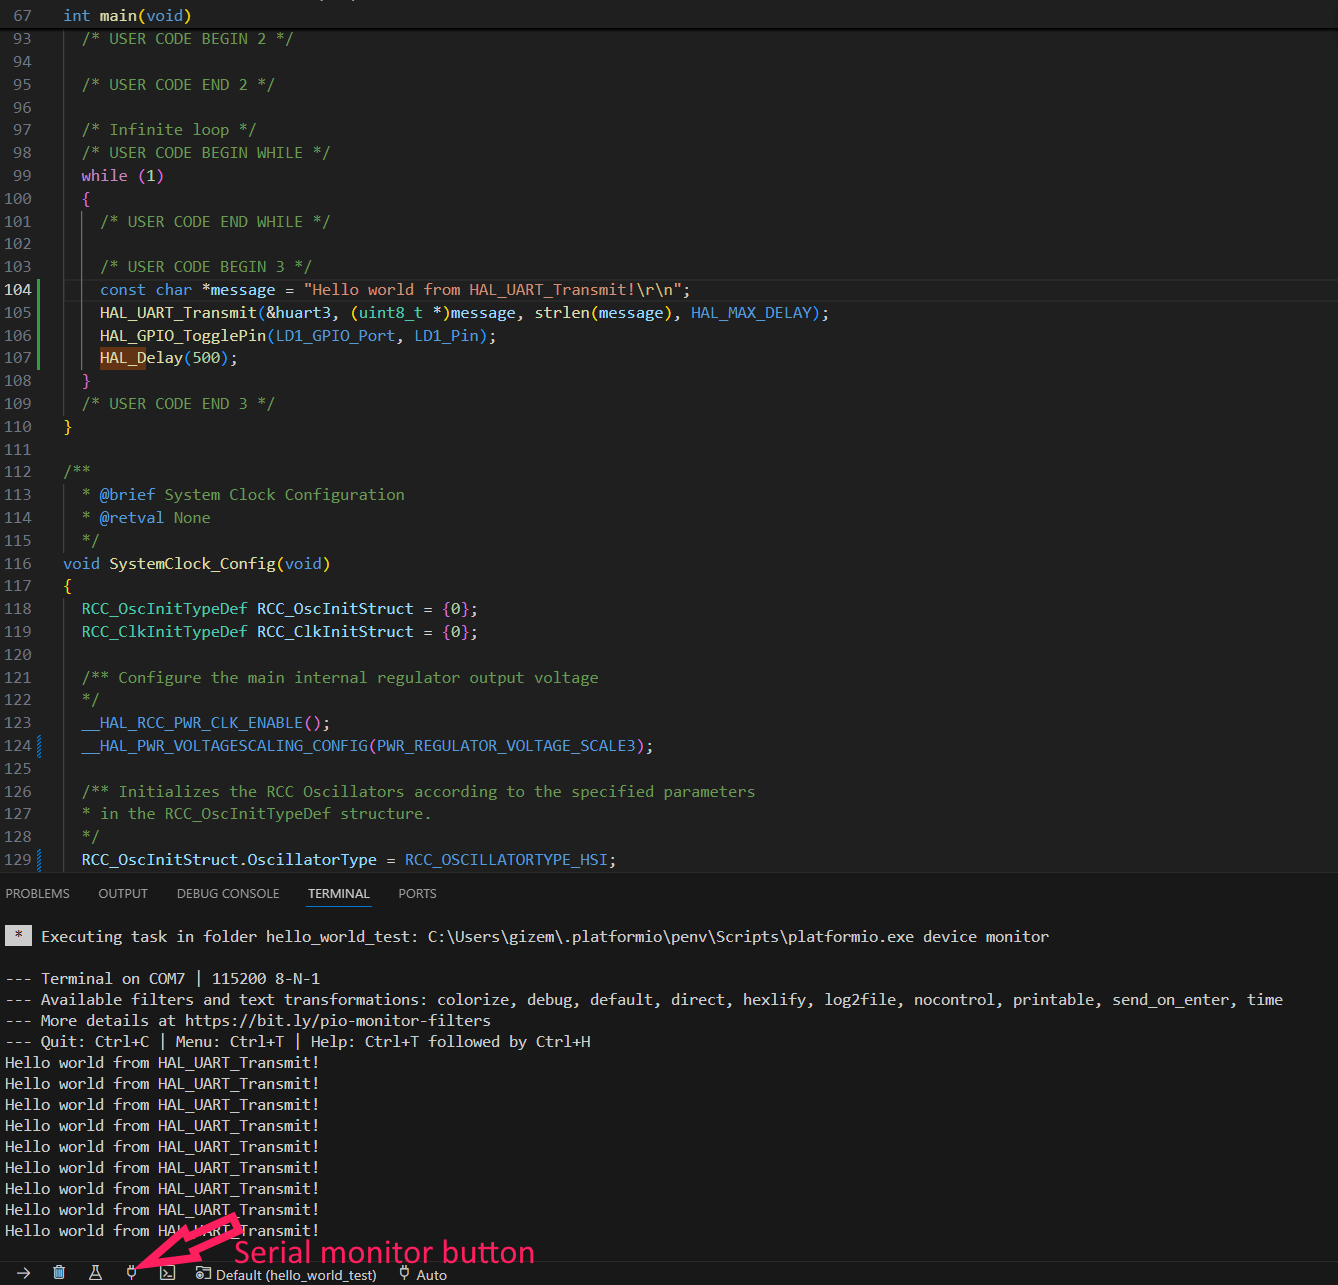Click line number 99 in the gutter
The image size is (1338, 1285).
pyautogui.click(x=22, y=175)
